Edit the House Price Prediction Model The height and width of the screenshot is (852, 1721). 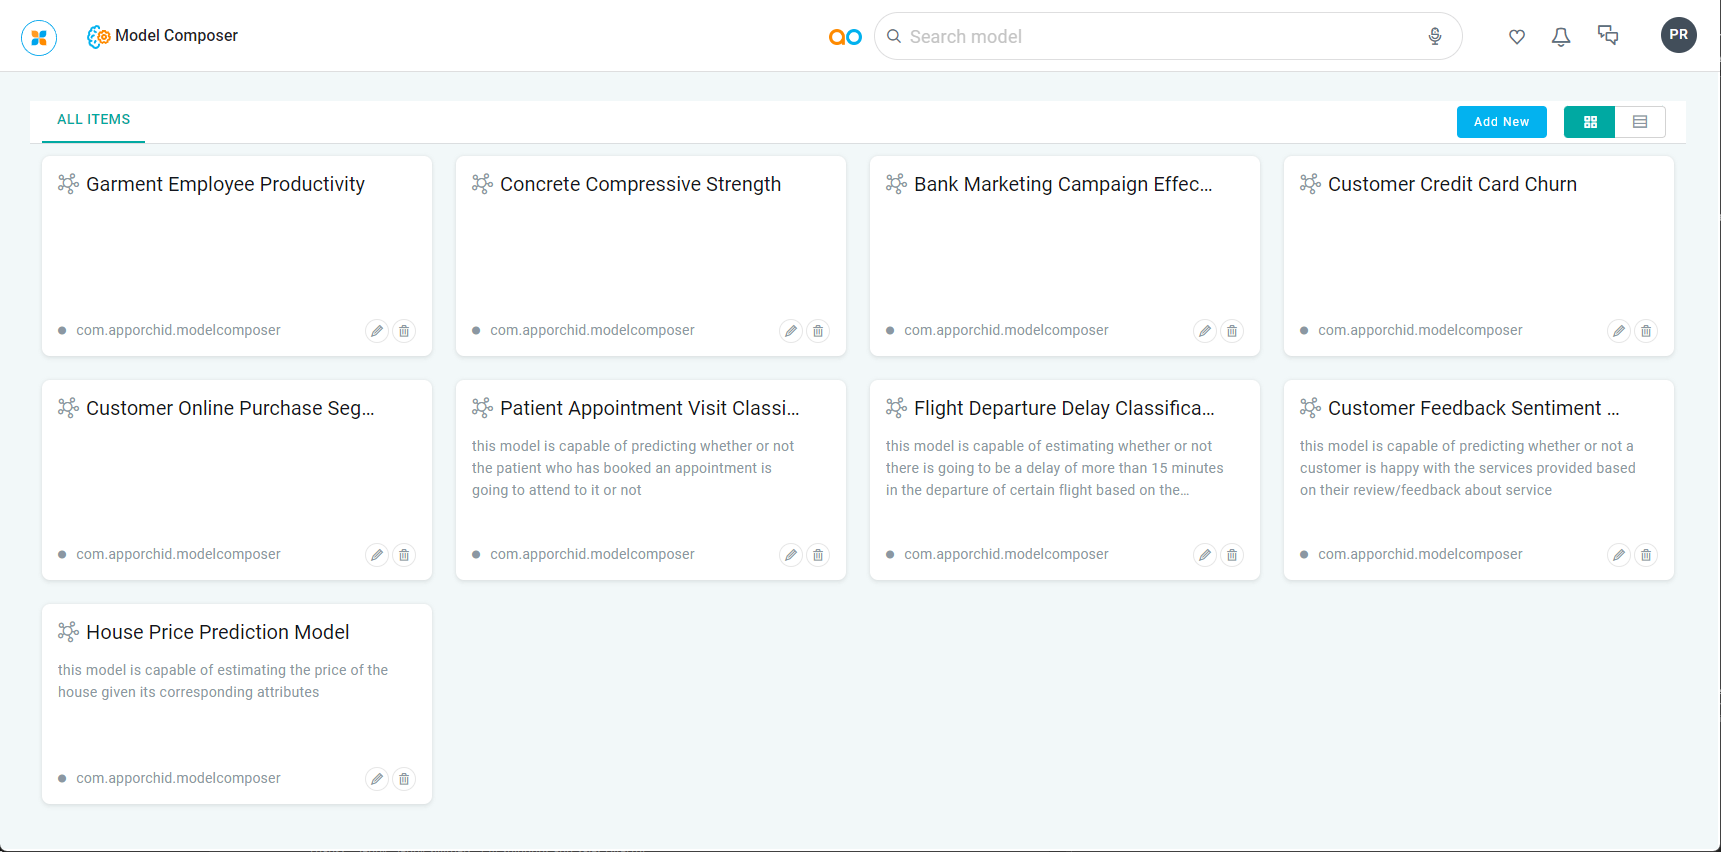[377, 779]
